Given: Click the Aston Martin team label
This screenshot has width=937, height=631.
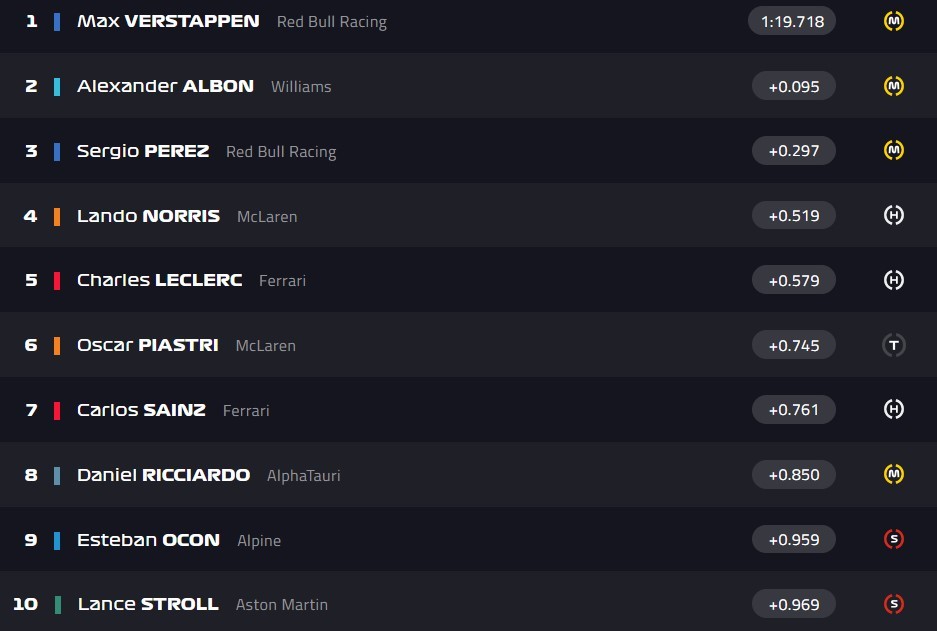Looking at the screenshot, I should click(281, 604).
